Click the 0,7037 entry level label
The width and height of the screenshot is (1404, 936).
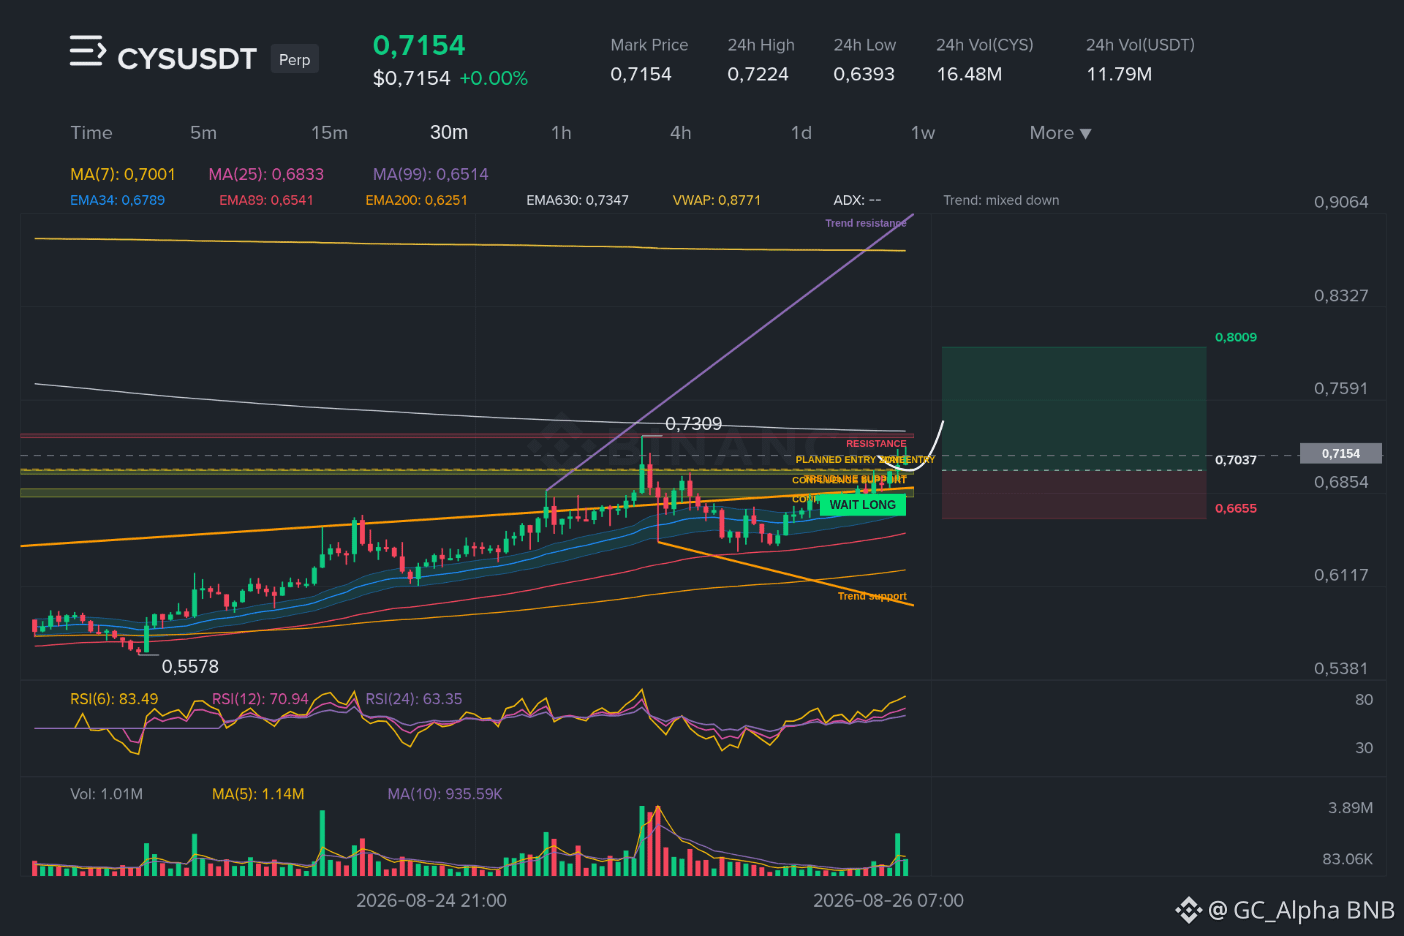(x=1236, y=460)
